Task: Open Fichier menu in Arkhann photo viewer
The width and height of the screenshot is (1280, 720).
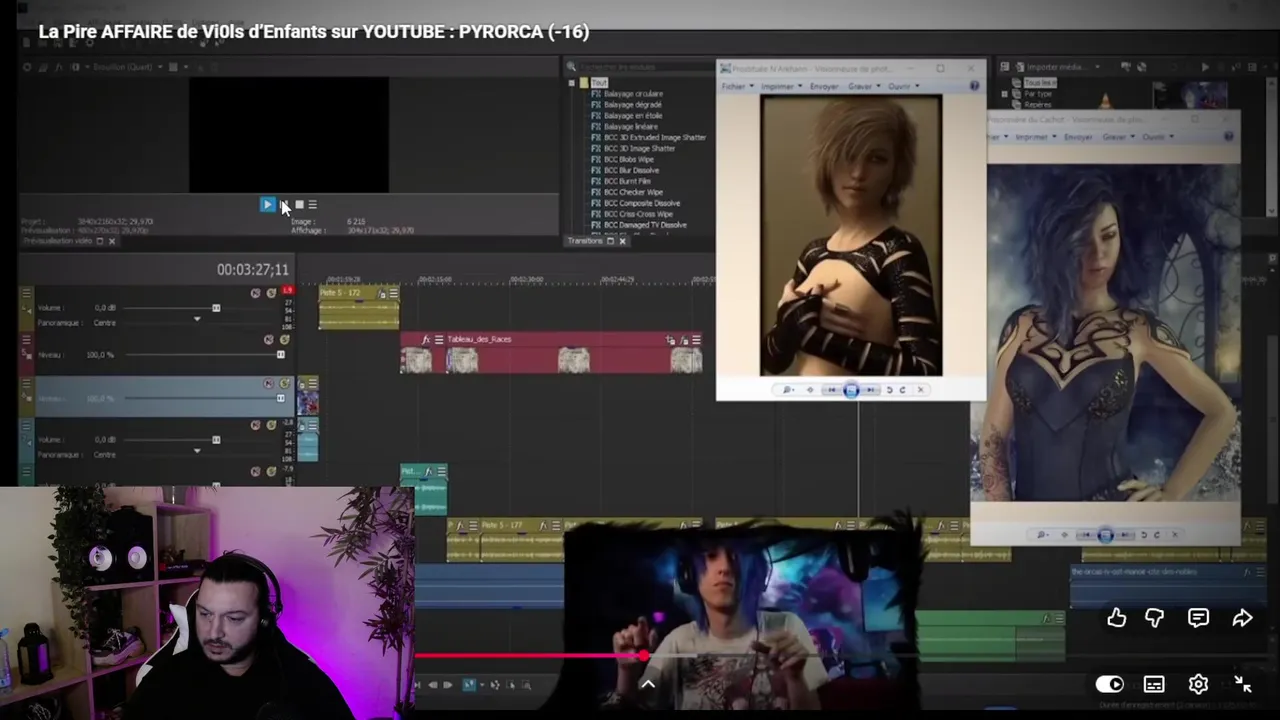Action: tap(736, 86)
